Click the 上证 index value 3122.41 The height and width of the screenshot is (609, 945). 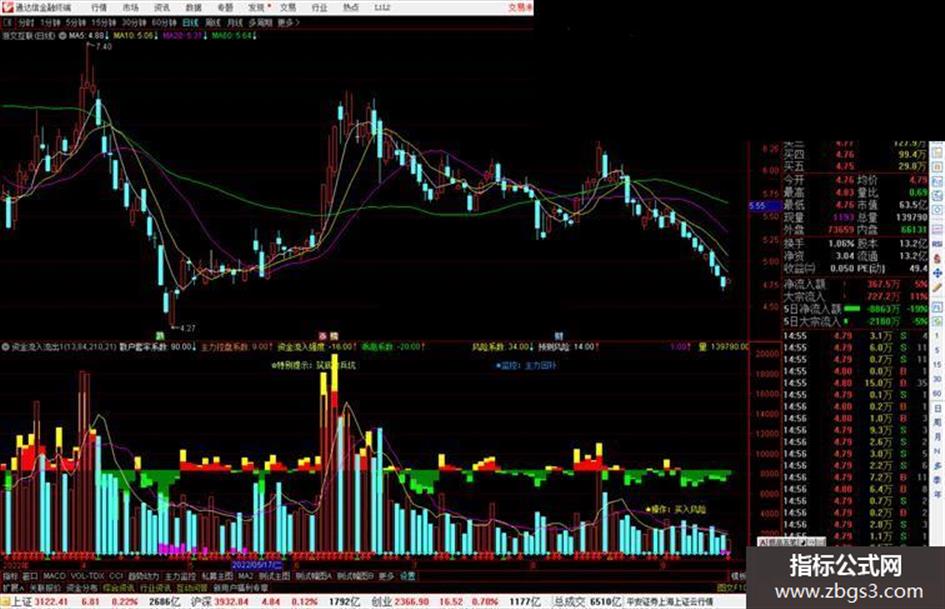pos(52,602)
